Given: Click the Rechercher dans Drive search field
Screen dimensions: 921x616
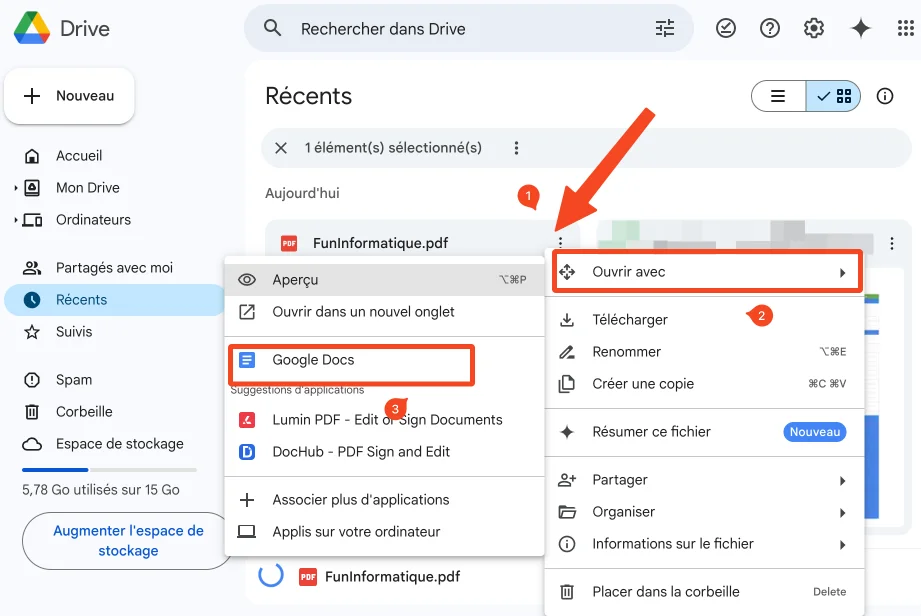Looking at the screenshot, I should [470, 28].
